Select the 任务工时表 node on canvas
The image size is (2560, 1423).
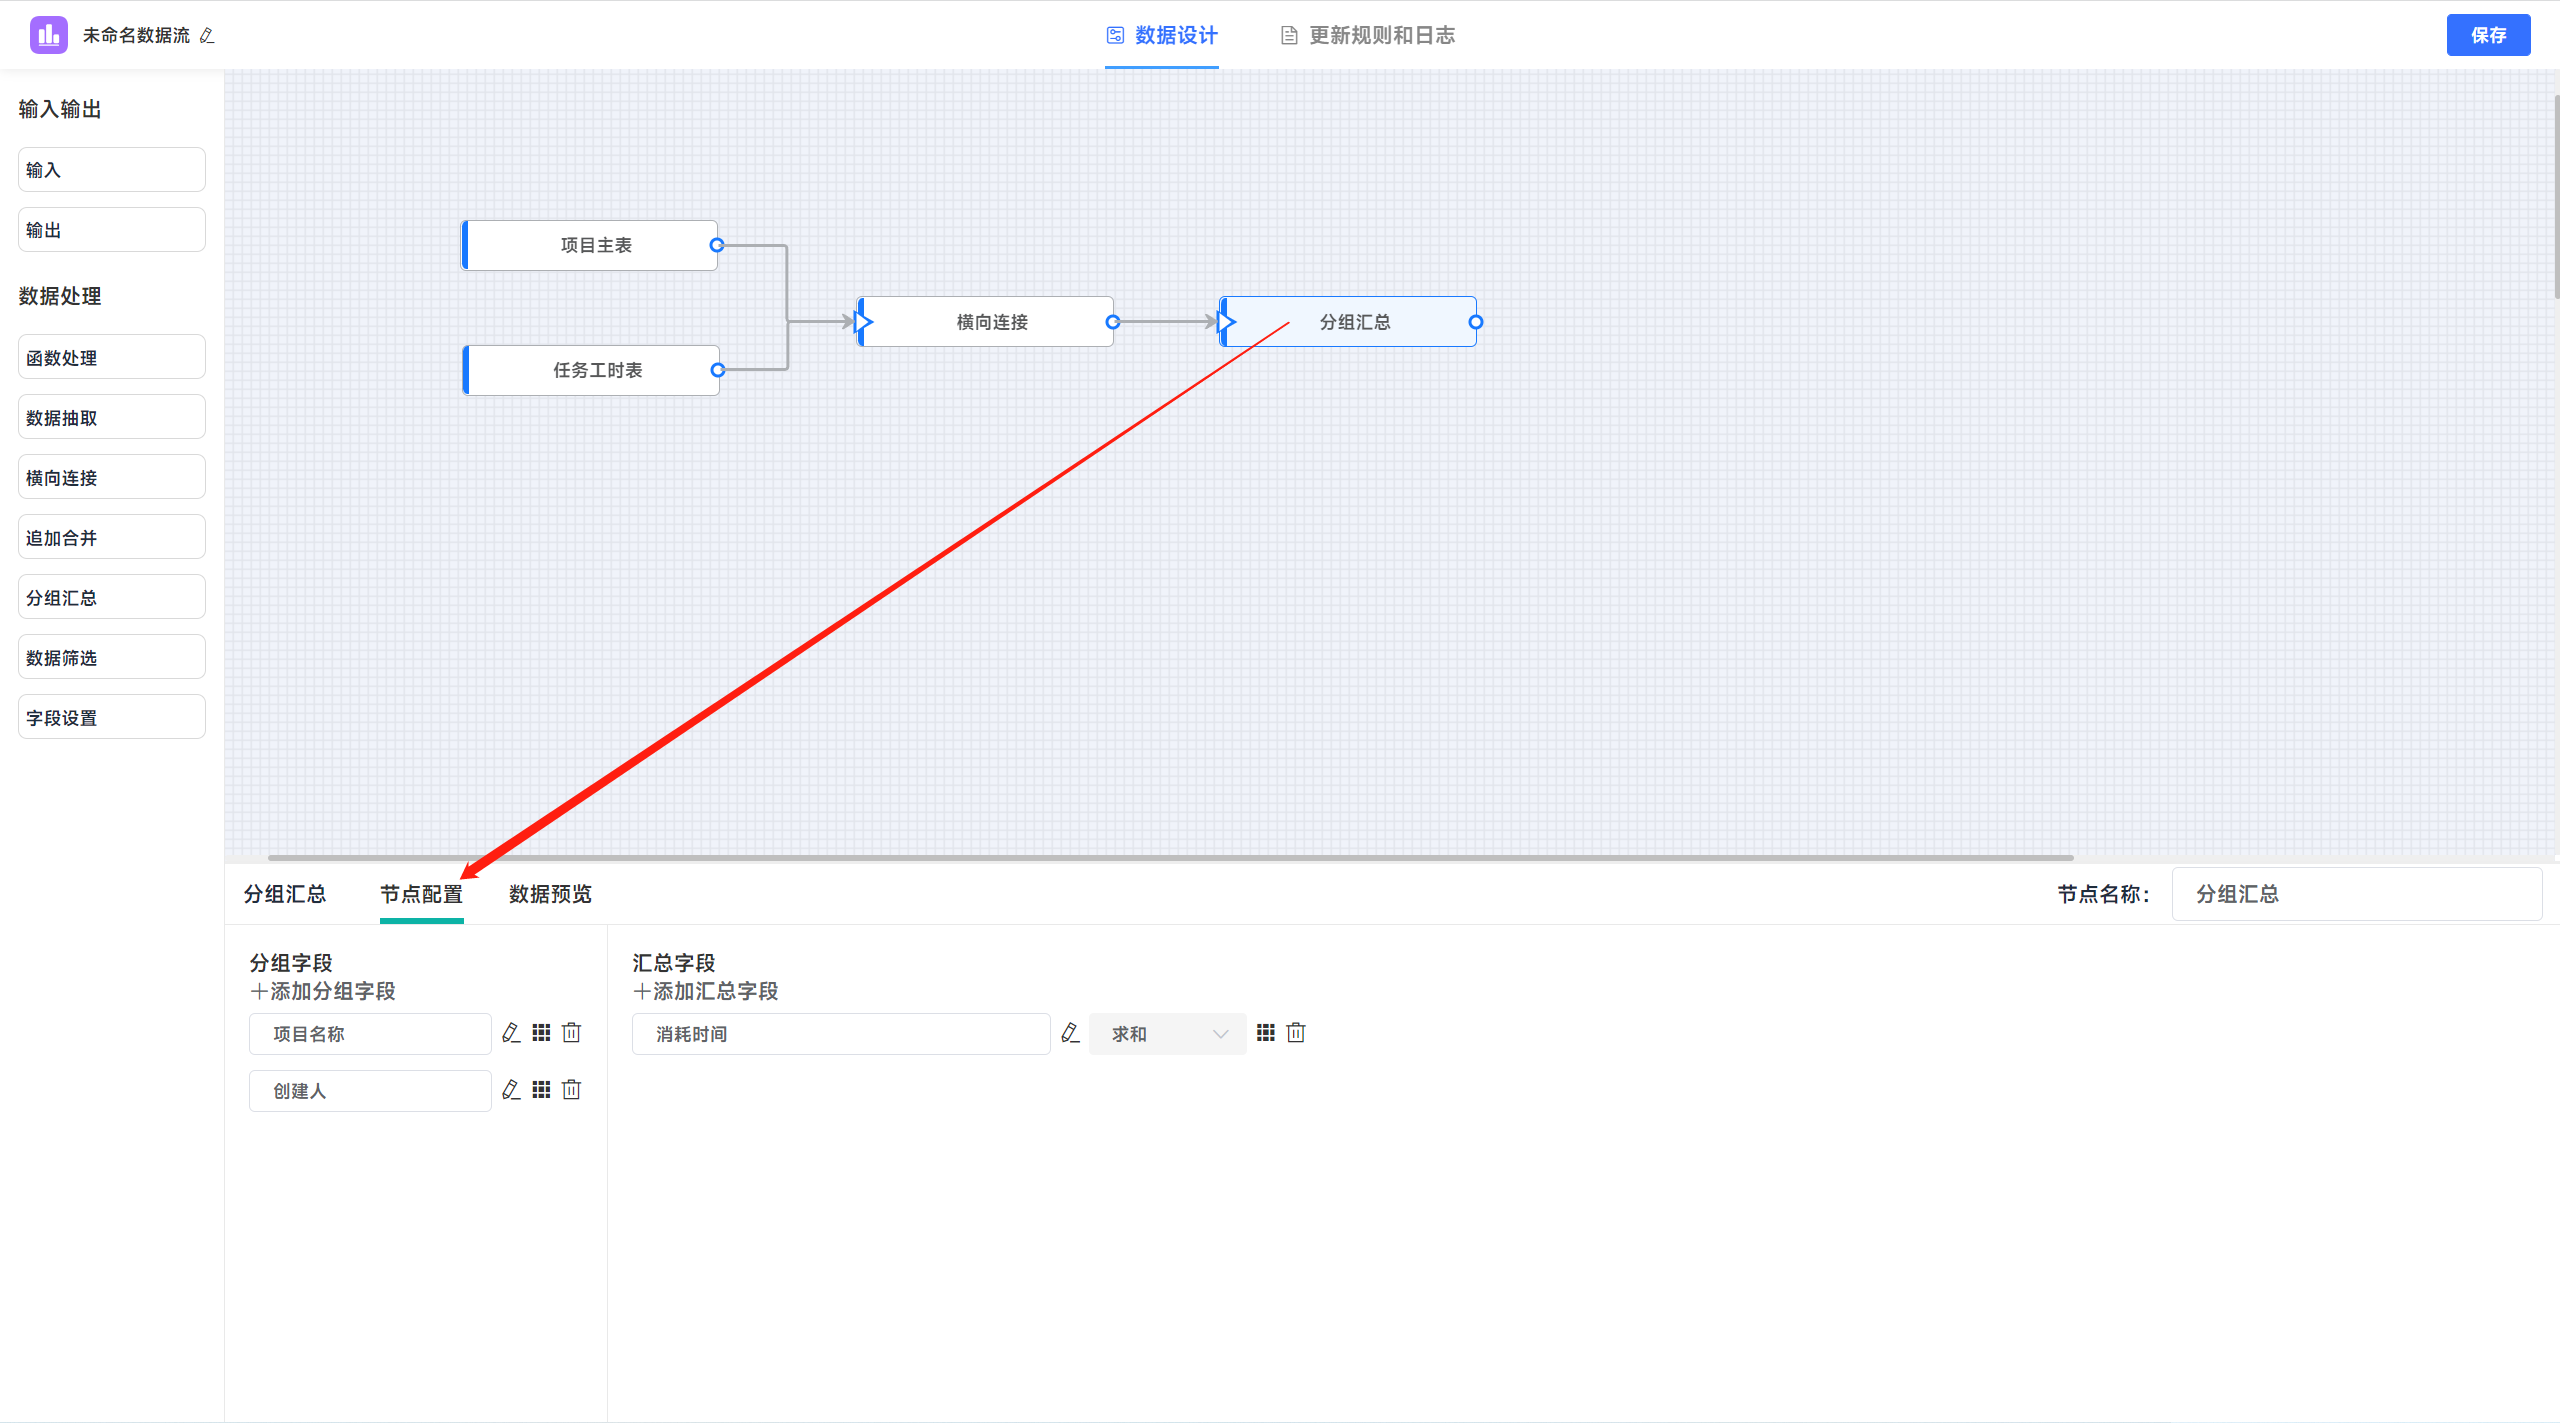(592, 370)
